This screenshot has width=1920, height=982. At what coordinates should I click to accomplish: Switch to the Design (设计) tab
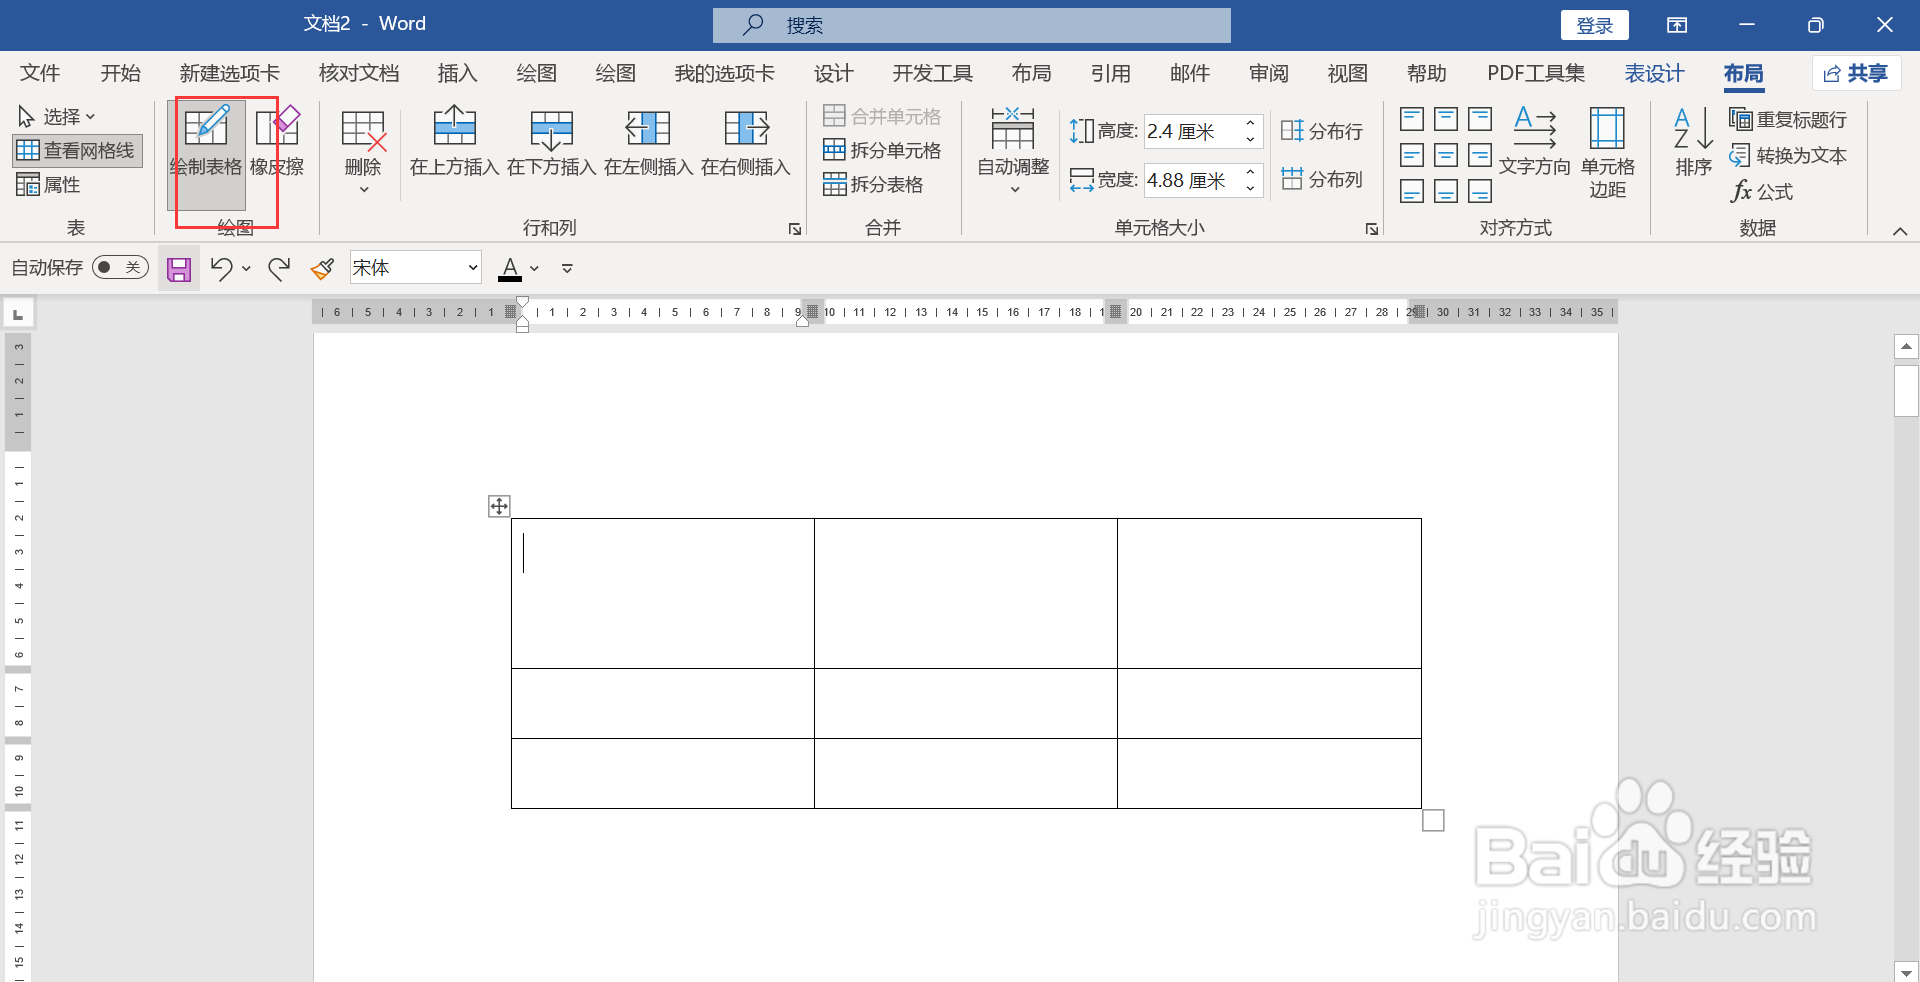[x=833, y=73]
